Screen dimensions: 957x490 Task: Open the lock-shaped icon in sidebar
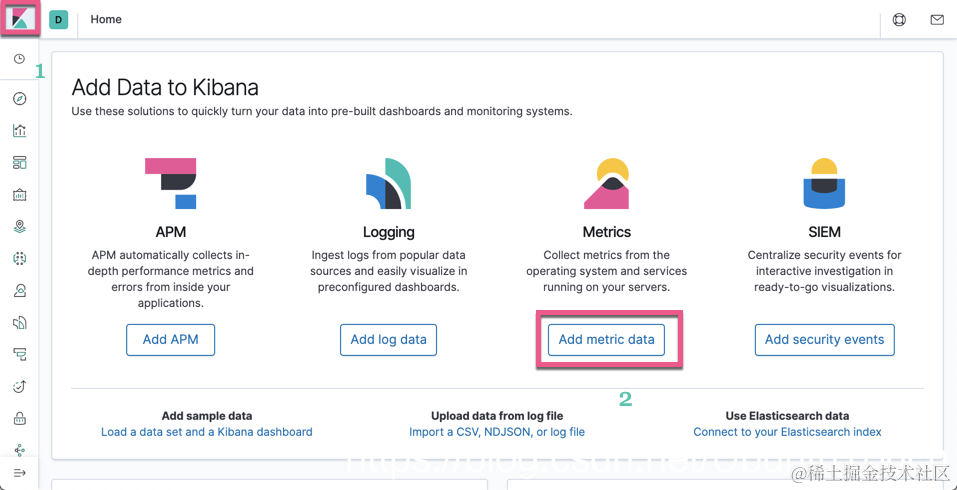click(x=19, y=418)
